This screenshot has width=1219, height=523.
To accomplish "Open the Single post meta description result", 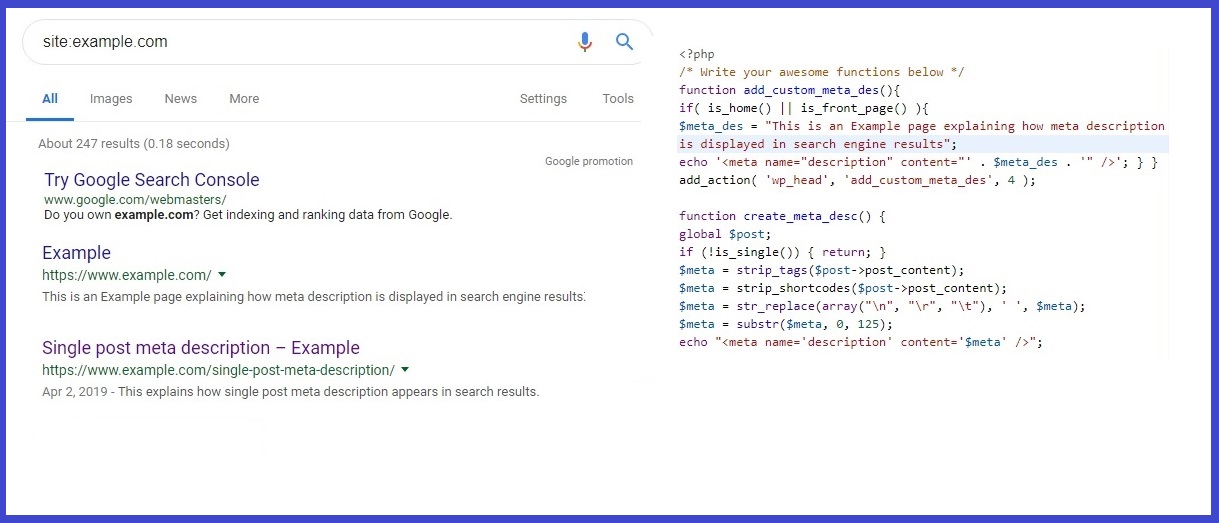I will [x=201, y=348].
